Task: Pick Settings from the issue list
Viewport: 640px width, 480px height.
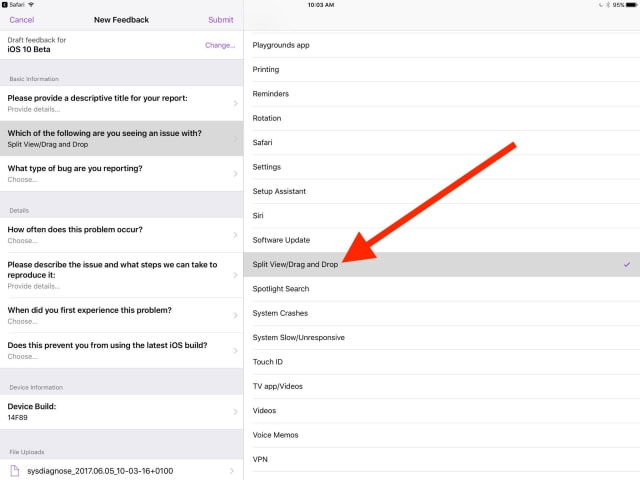Action: 442,167
